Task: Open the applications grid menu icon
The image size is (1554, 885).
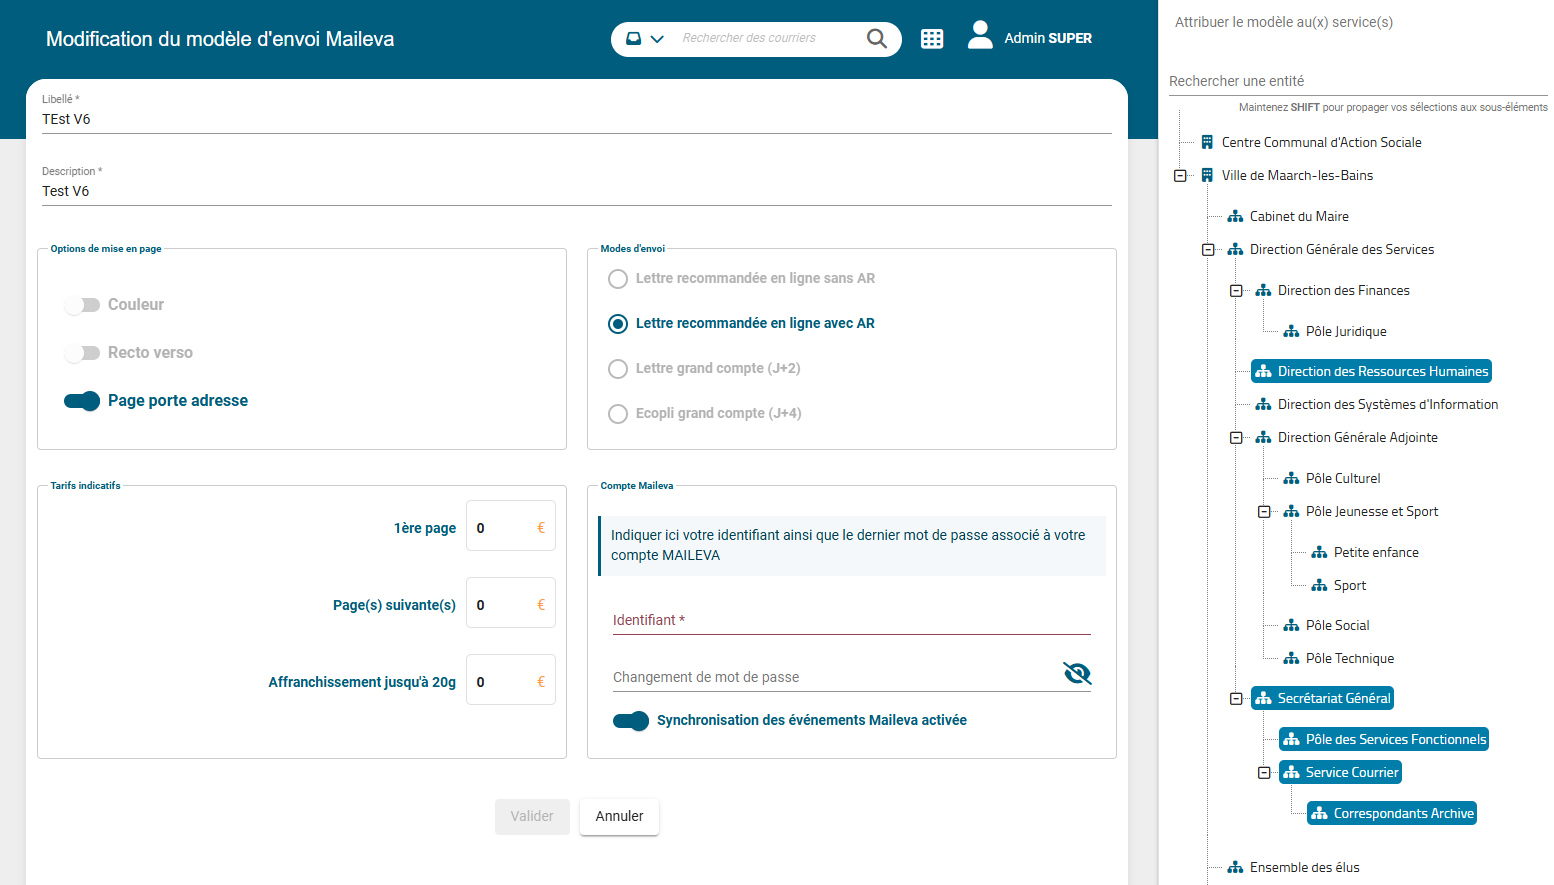Action: (932, 39)
